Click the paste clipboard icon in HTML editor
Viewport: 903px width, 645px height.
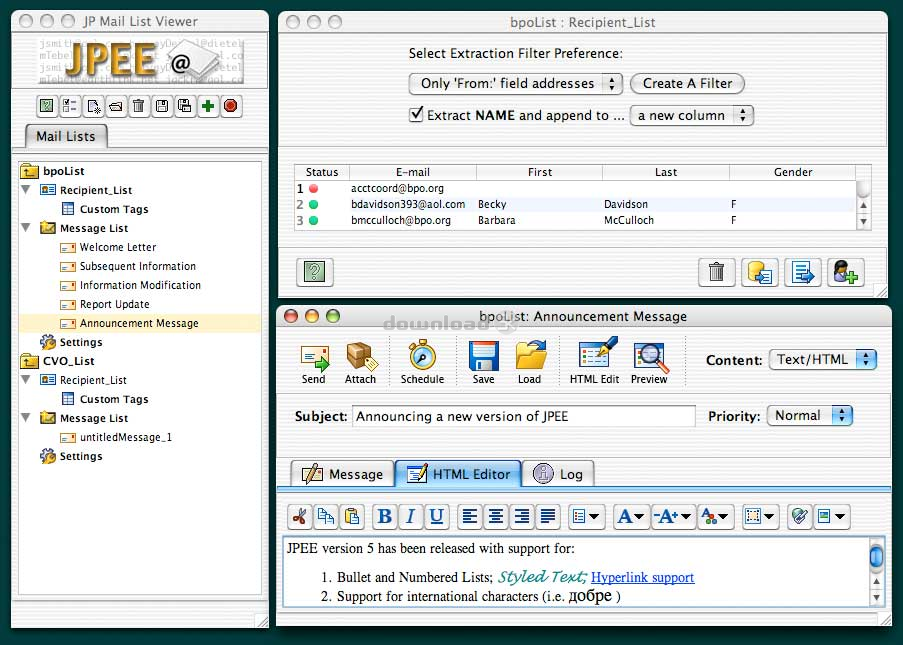[352, 517]
